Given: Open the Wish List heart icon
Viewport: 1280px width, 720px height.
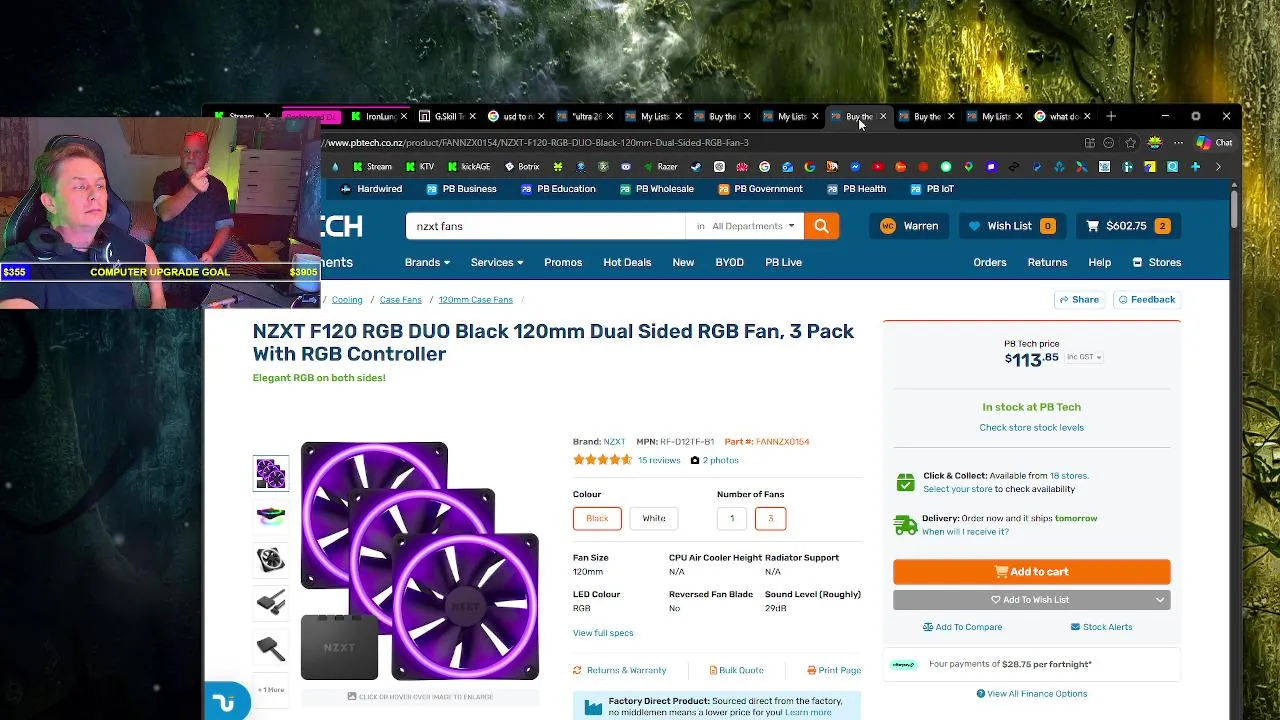Looking at the screenshot, I should [975, 226].
